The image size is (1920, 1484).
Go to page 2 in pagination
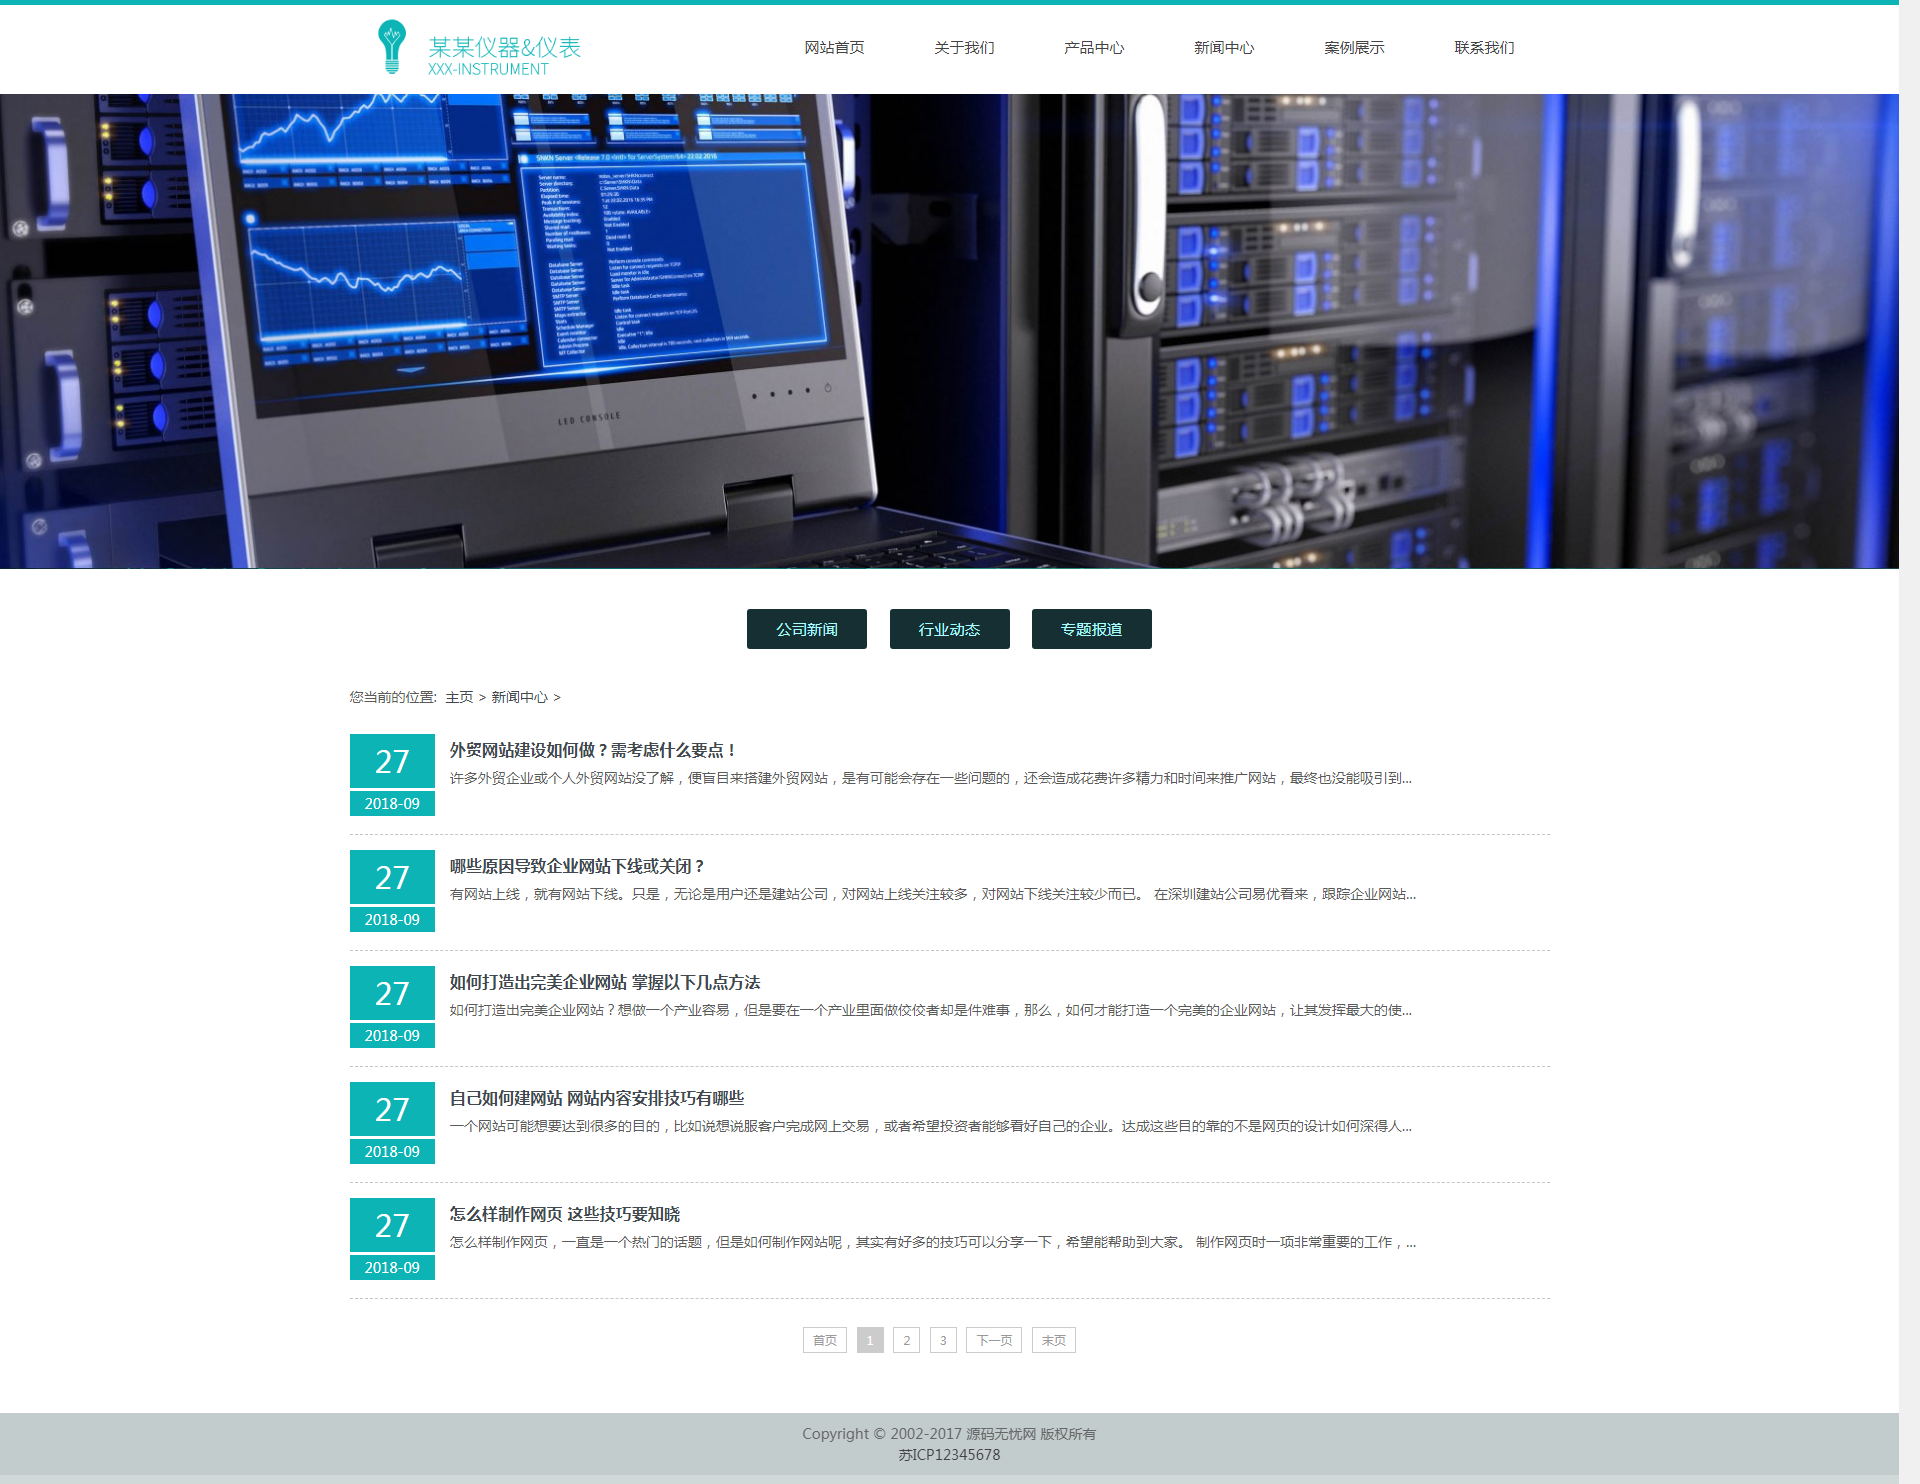906,1340
